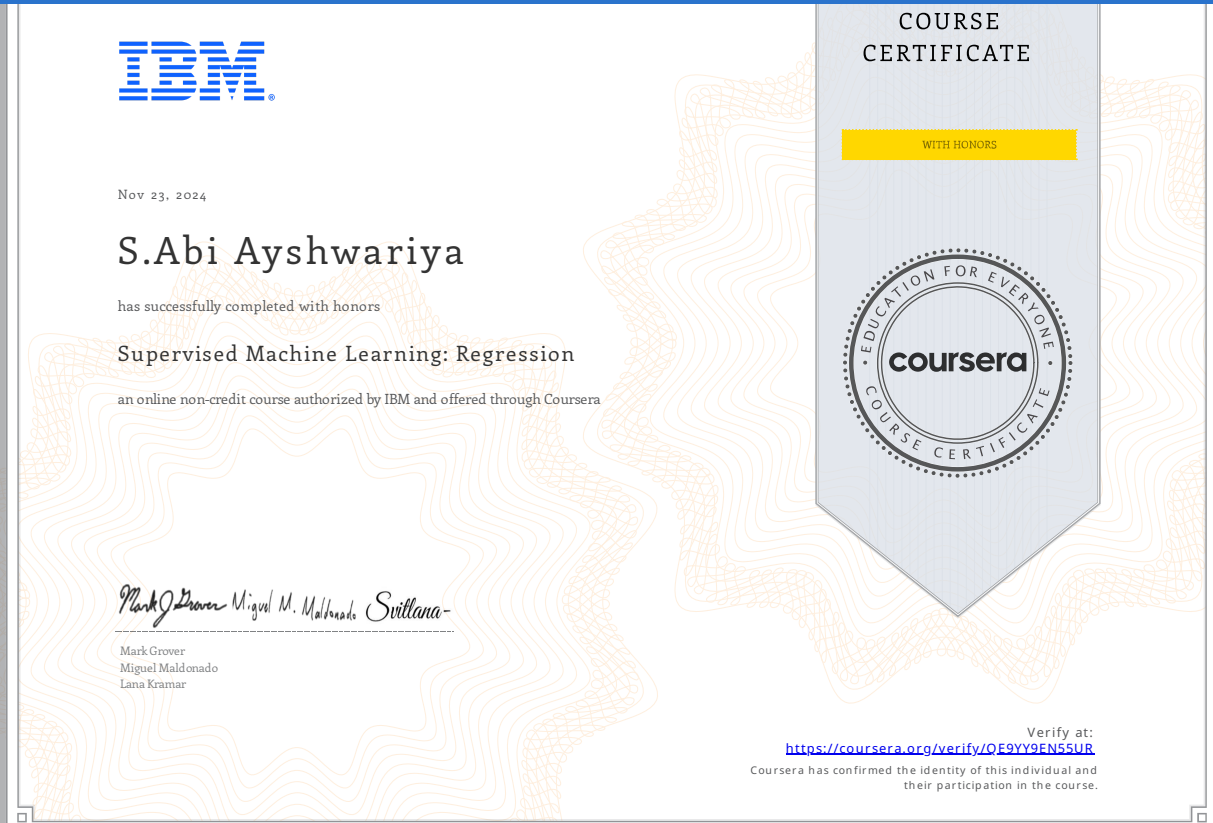
Task: Open the coursera.org verify link
Action: 939,748
